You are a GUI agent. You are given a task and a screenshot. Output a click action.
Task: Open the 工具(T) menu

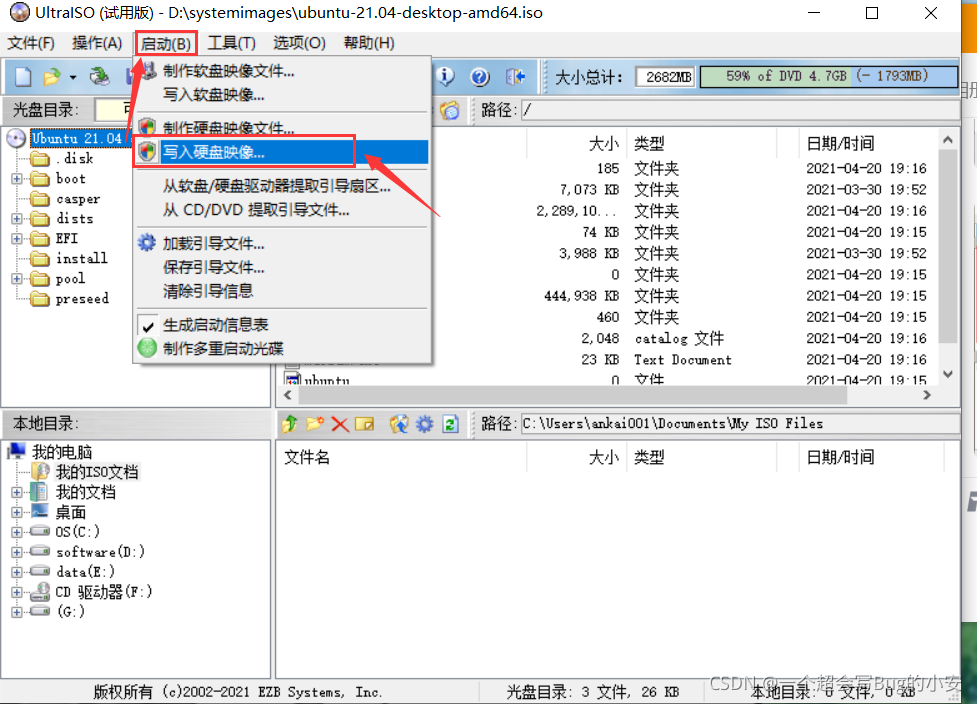pyautogui.click(x=231, y=43)
